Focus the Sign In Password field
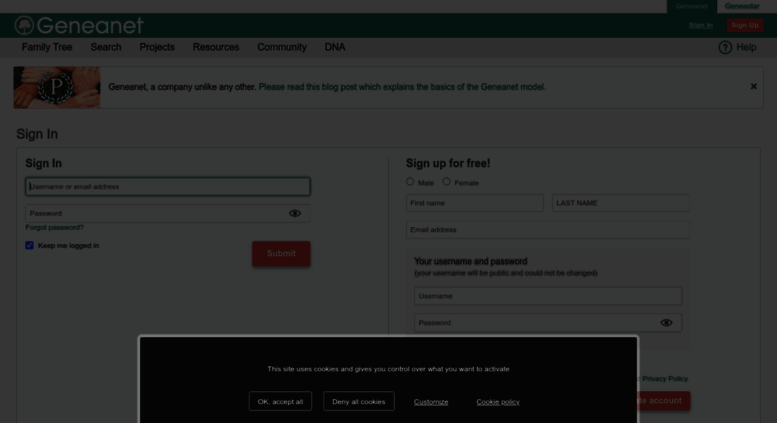Viewport: 777px width, 423px height. (x=168, y=213)
